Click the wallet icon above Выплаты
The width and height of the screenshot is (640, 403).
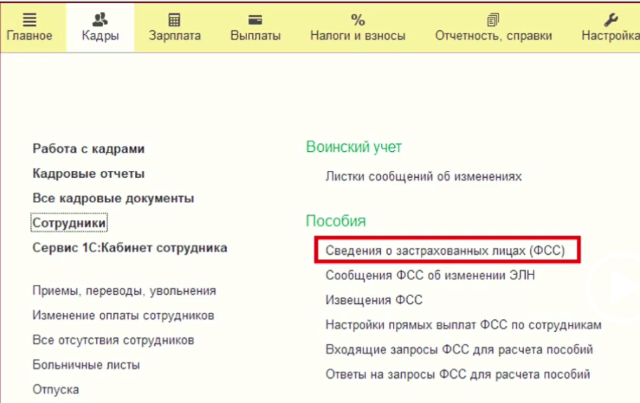255,19
